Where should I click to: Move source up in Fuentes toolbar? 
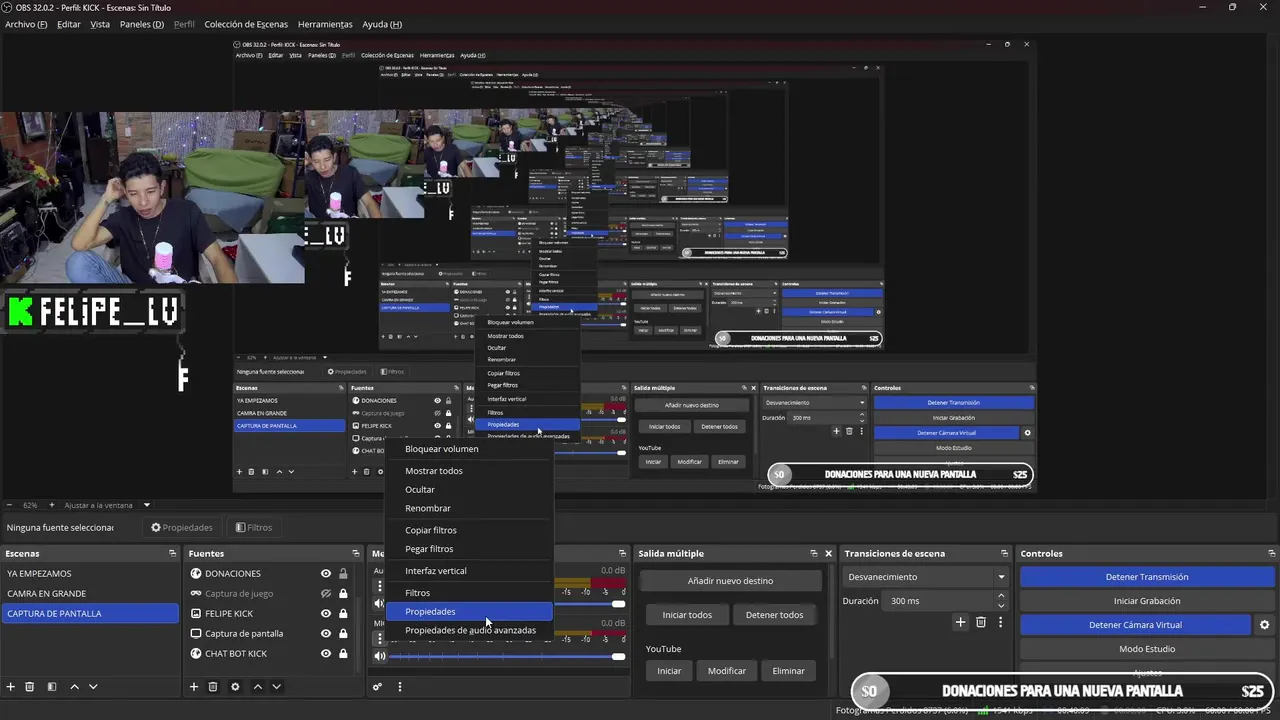[x=257, y=687]
